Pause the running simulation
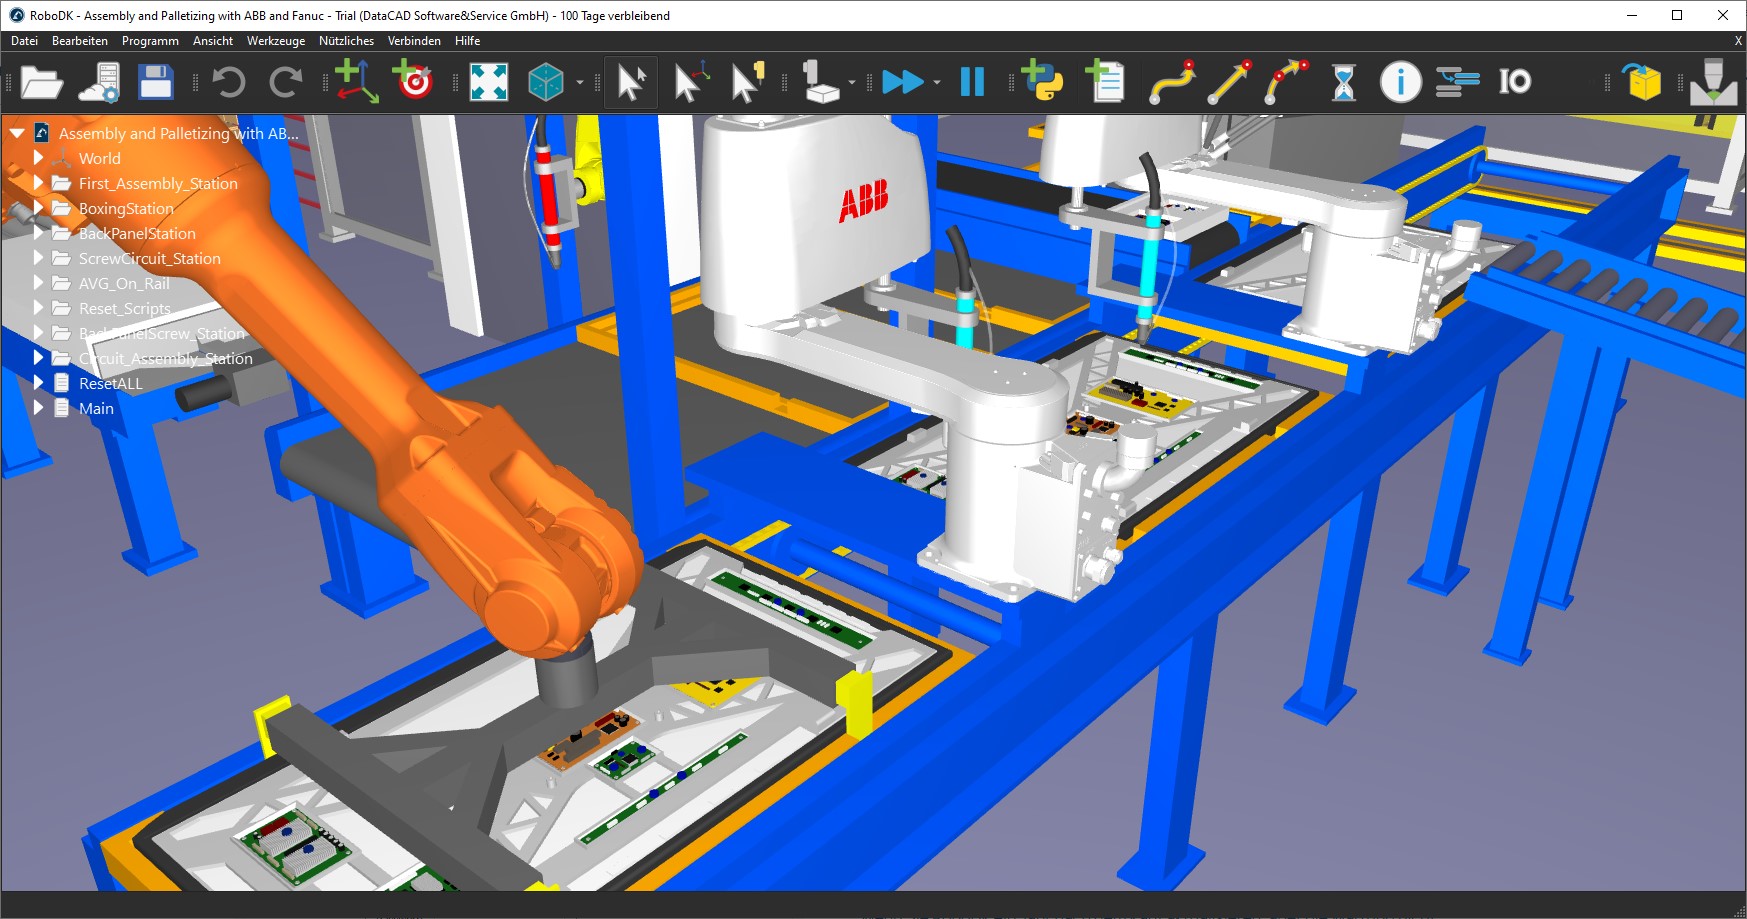Image resolution: width=1747 pixels, height=919 pixels. pyautogui.click(x=972, y=81)
